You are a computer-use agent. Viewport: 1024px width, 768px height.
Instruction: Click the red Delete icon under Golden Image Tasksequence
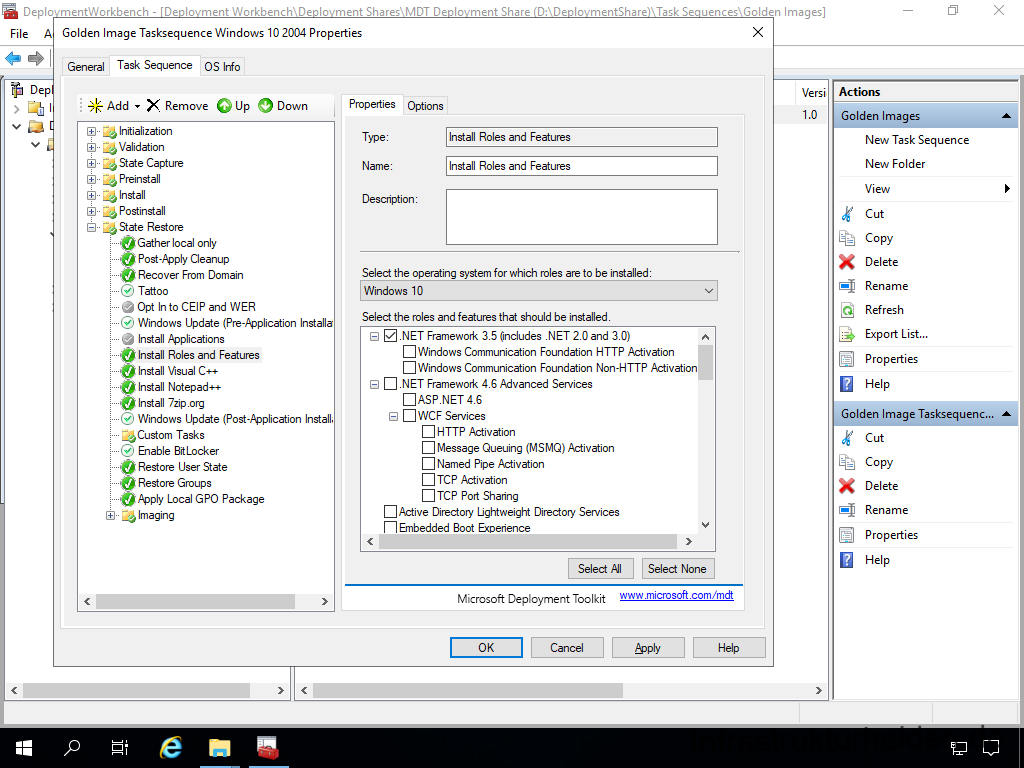coord(847,486)
